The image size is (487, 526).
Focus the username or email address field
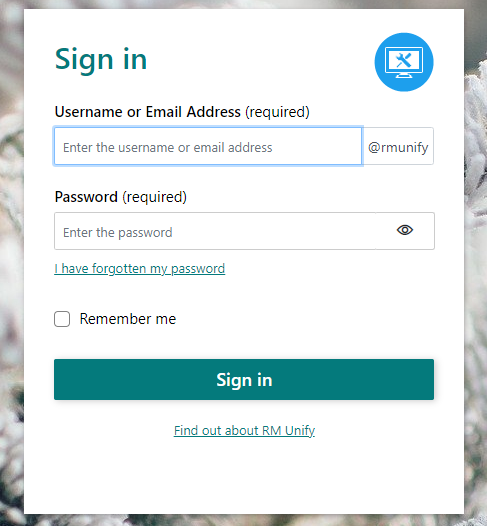(208, 146)
